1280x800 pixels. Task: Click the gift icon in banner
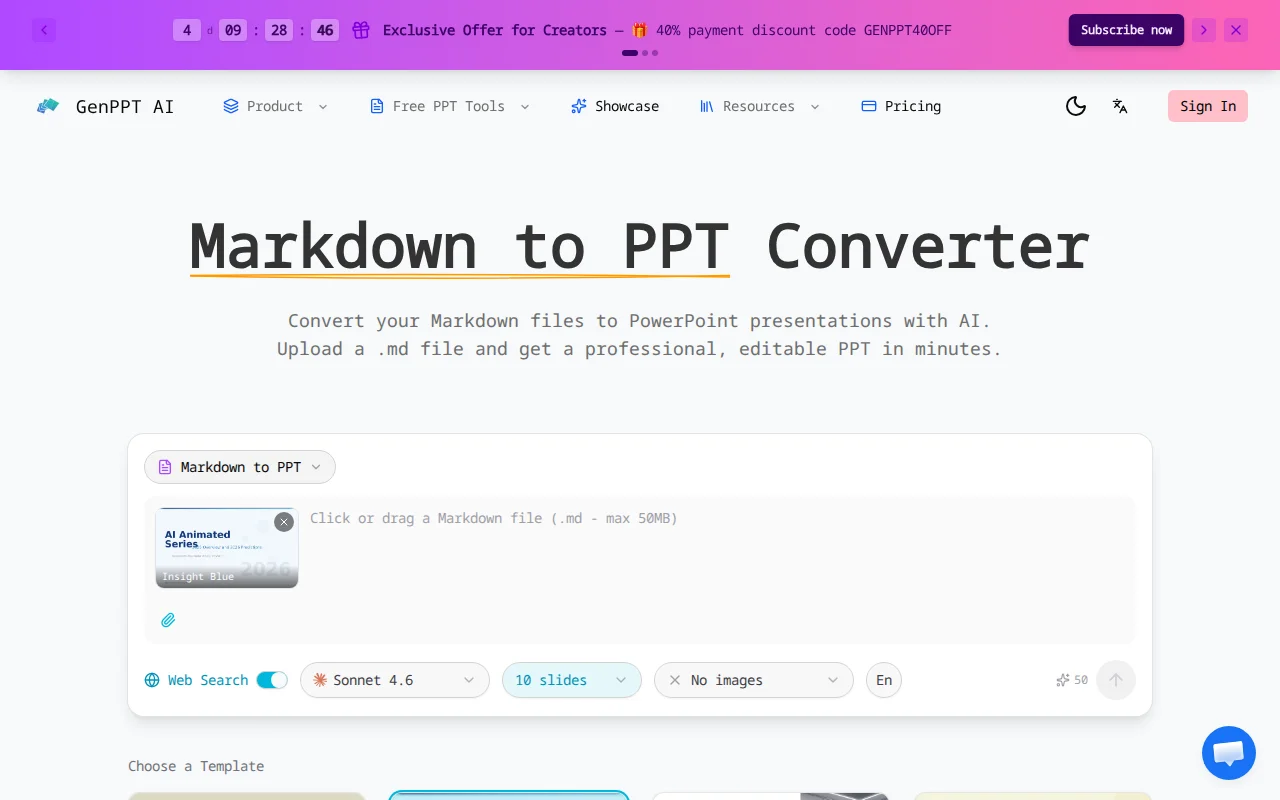[x=361, y=30]
